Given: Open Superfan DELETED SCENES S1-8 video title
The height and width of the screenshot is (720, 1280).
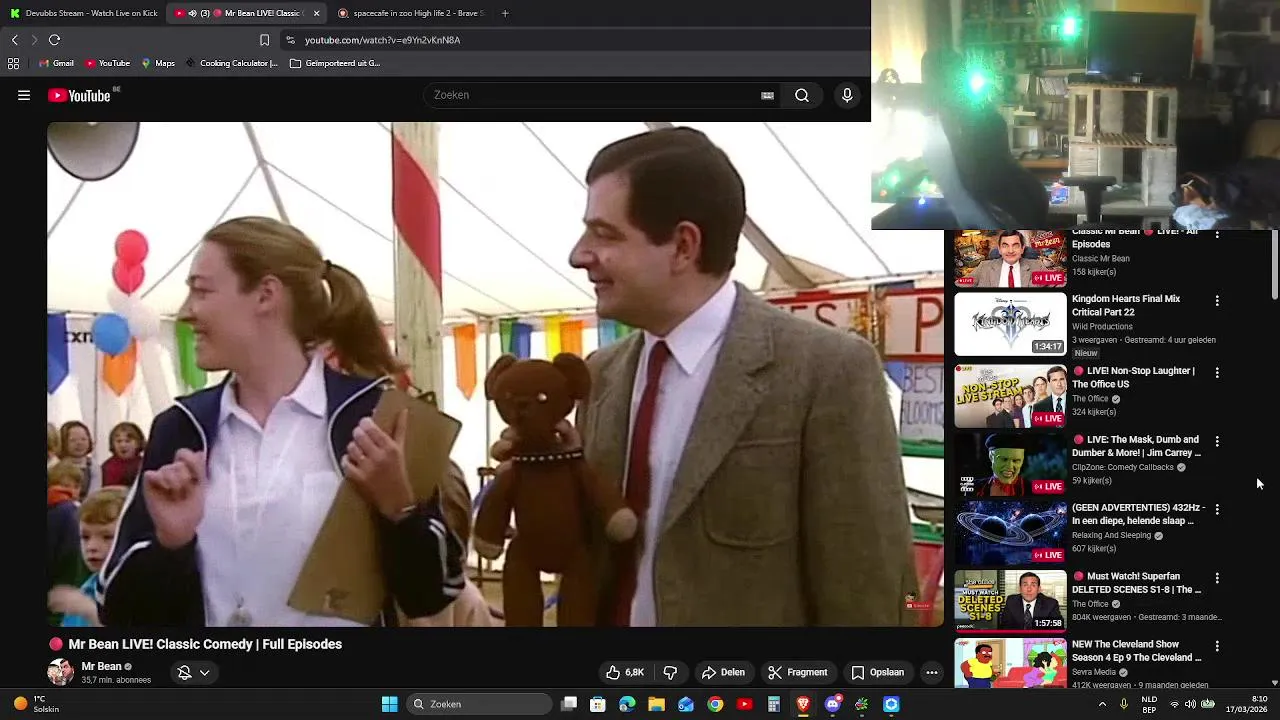Looking at the screenshot, I should point(1138,583).
